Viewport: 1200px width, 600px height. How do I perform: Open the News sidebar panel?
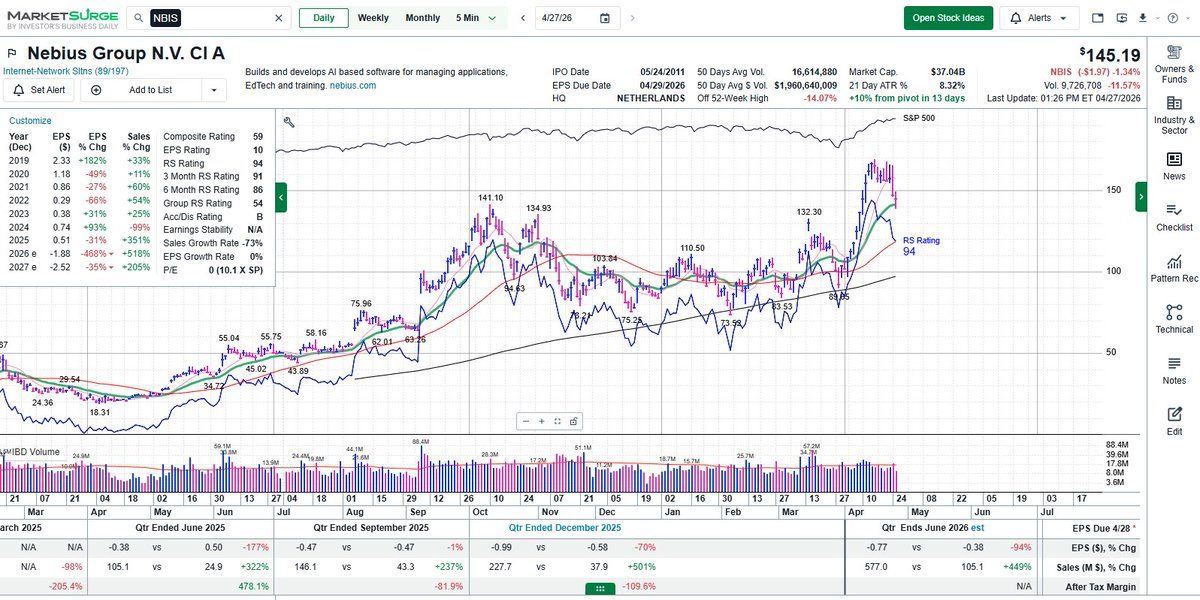(x=1174, y=166)
